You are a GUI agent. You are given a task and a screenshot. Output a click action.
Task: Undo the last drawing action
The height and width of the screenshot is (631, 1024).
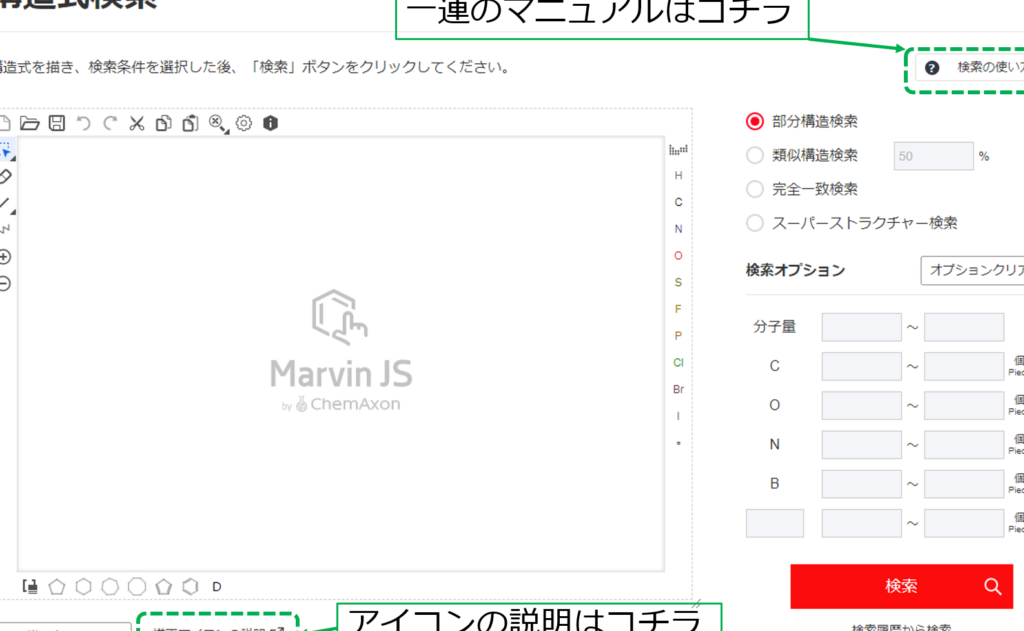coord(84,123)
